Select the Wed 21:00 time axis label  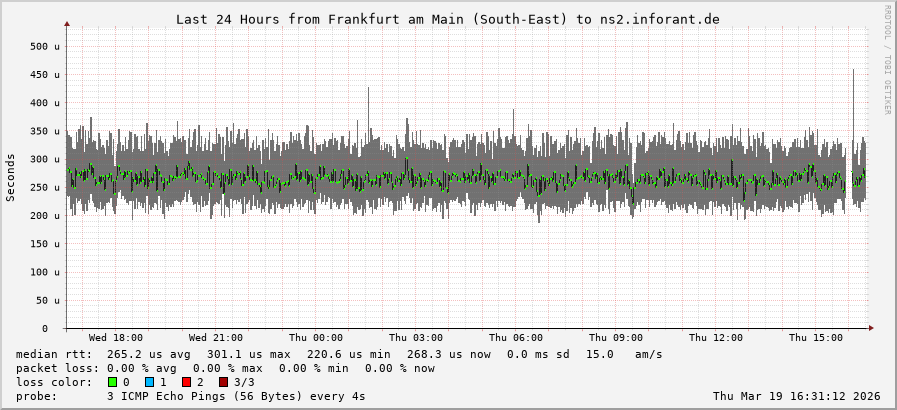pos(215,338)
